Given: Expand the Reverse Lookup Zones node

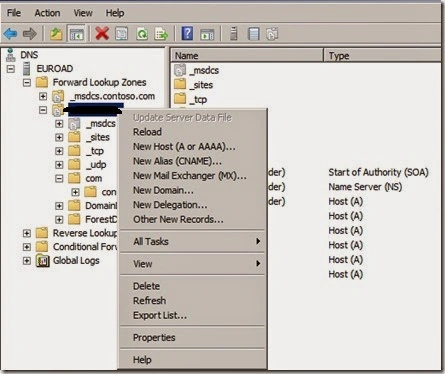Looking at the screenshot, I should [27, 233].
